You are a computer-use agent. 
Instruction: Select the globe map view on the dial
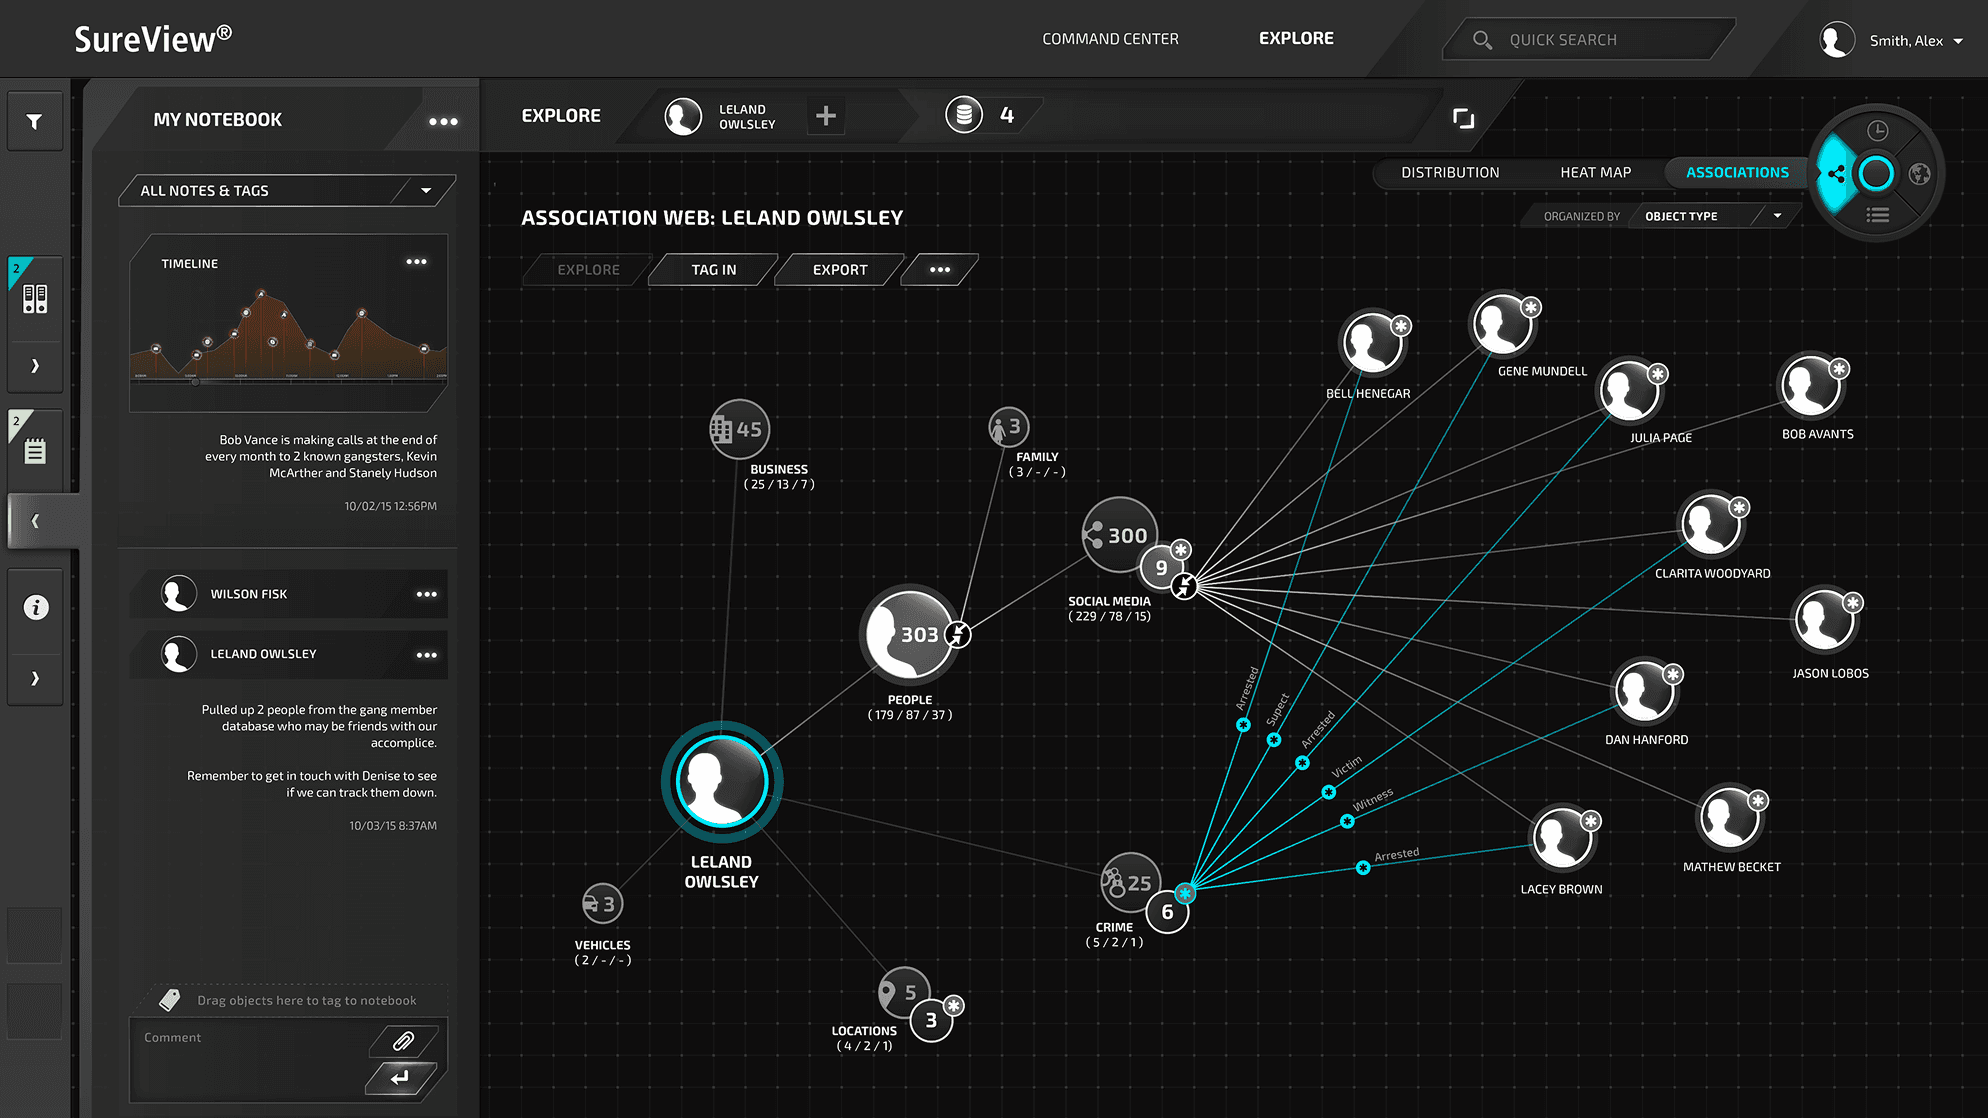1919,174
